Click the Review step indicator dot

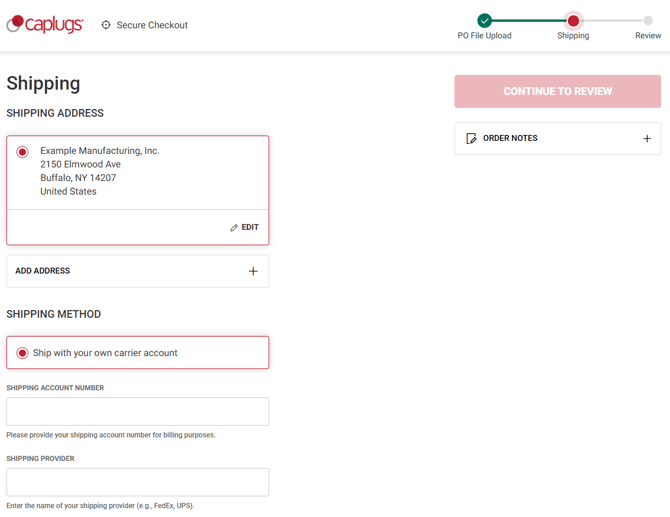648,20
